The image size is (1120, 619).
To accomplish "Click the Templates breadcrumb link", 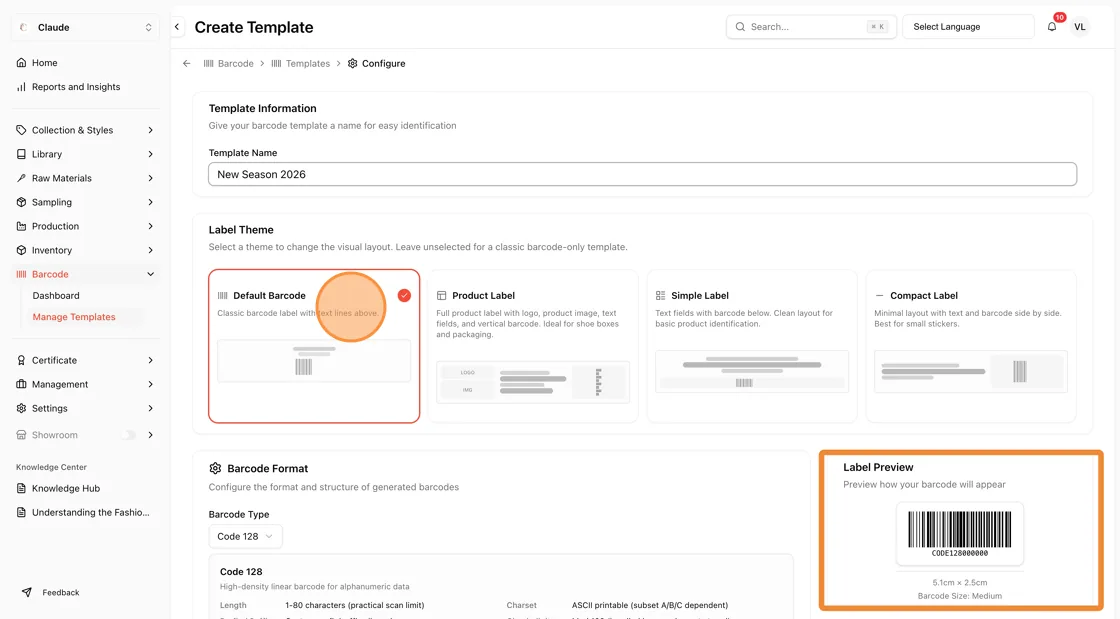I will (x=301, y=64).
